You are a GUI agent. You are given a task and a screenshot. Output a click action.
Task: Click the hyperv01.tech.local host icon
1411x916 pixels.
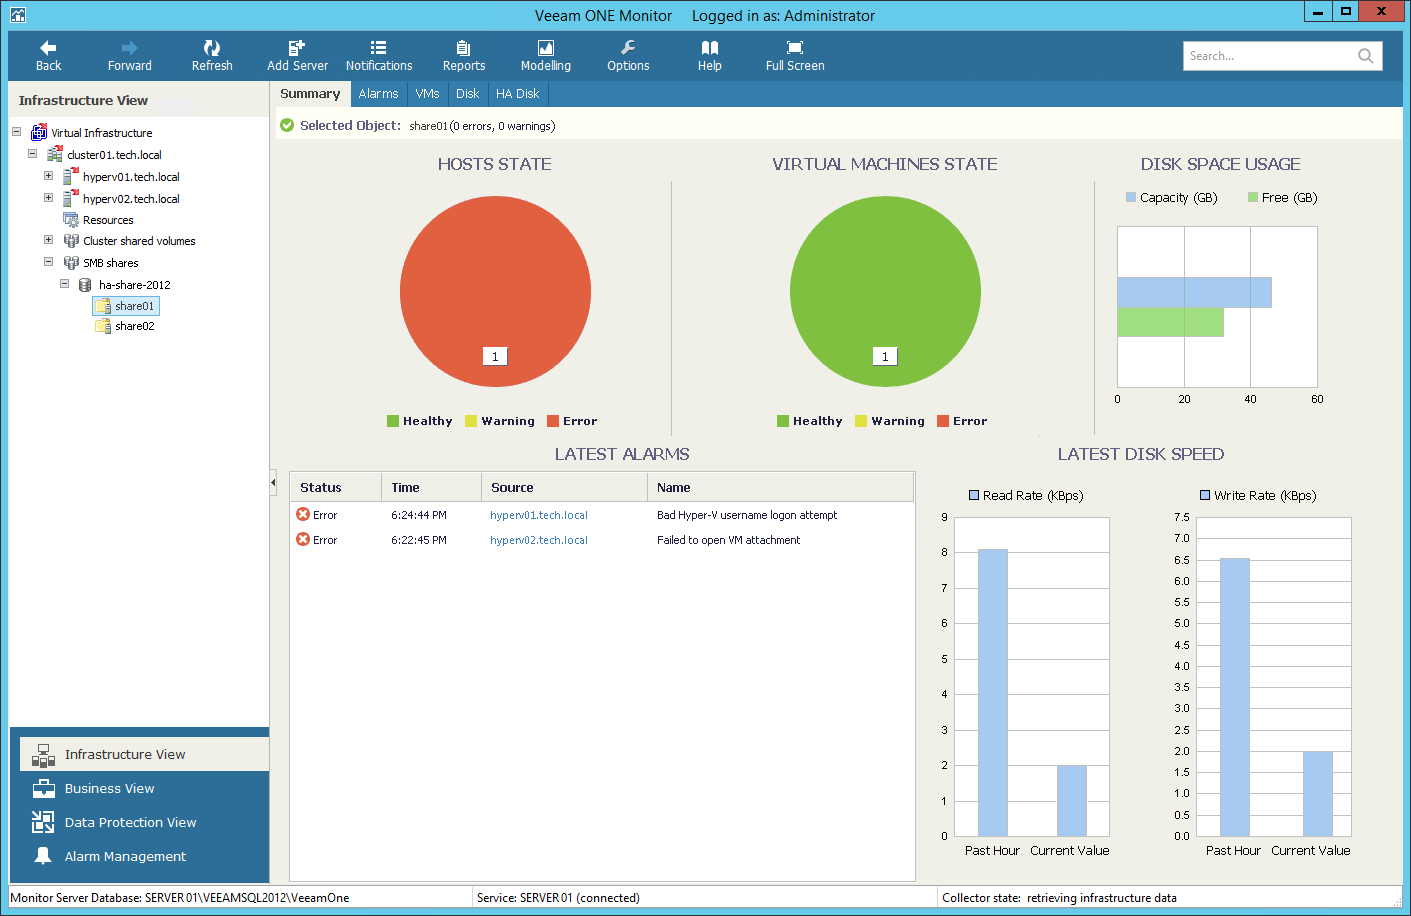click(71, 176)
